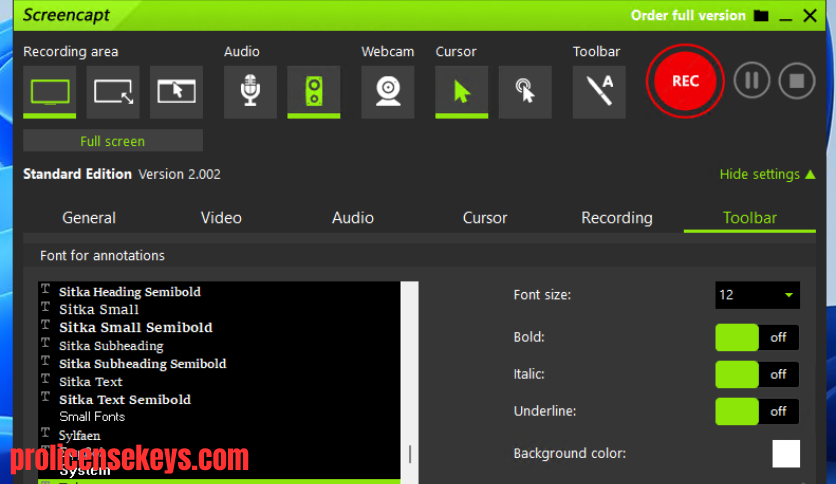Toggle cursor click effect icon

coord(525,92)
